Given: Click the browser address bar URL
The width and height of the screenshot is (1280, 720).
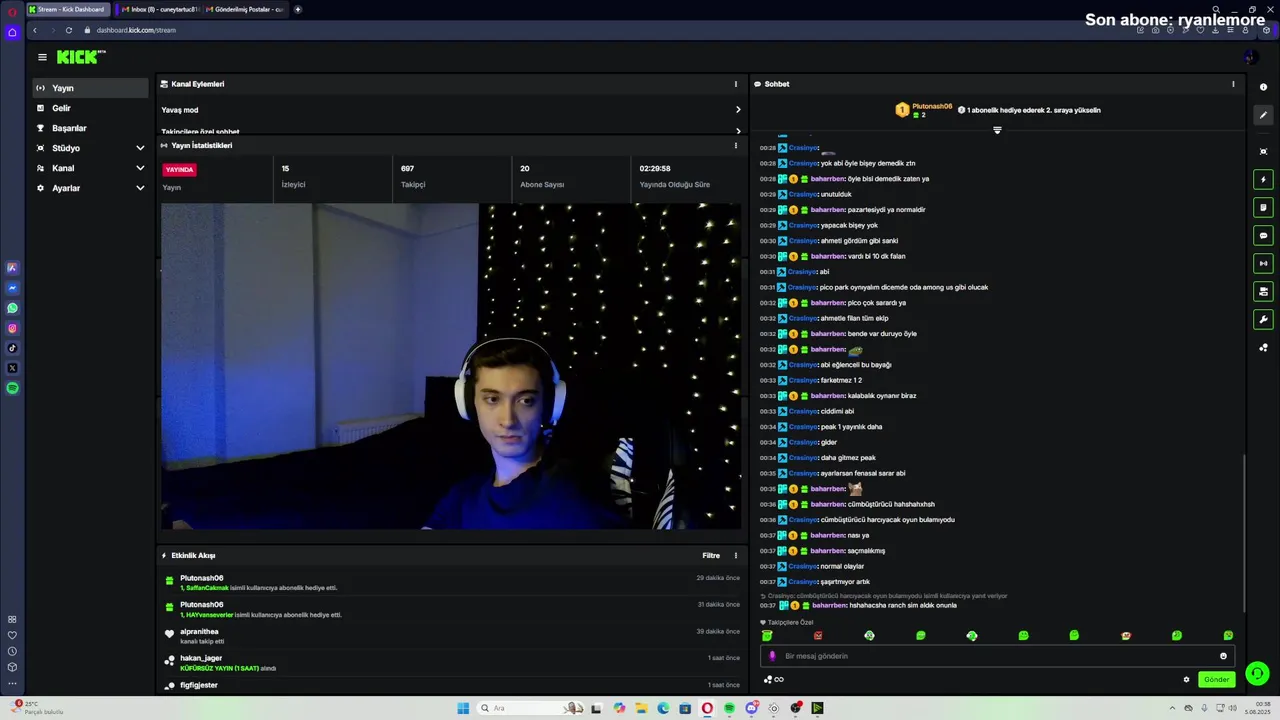Looking at the screenshot, I should pos(137,30).
